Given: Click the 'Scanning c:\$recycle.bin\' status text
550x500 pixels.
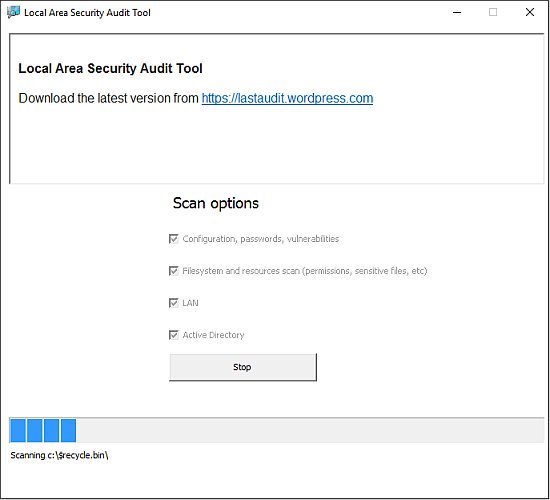Looking at the screenshot, I should 59,455.
